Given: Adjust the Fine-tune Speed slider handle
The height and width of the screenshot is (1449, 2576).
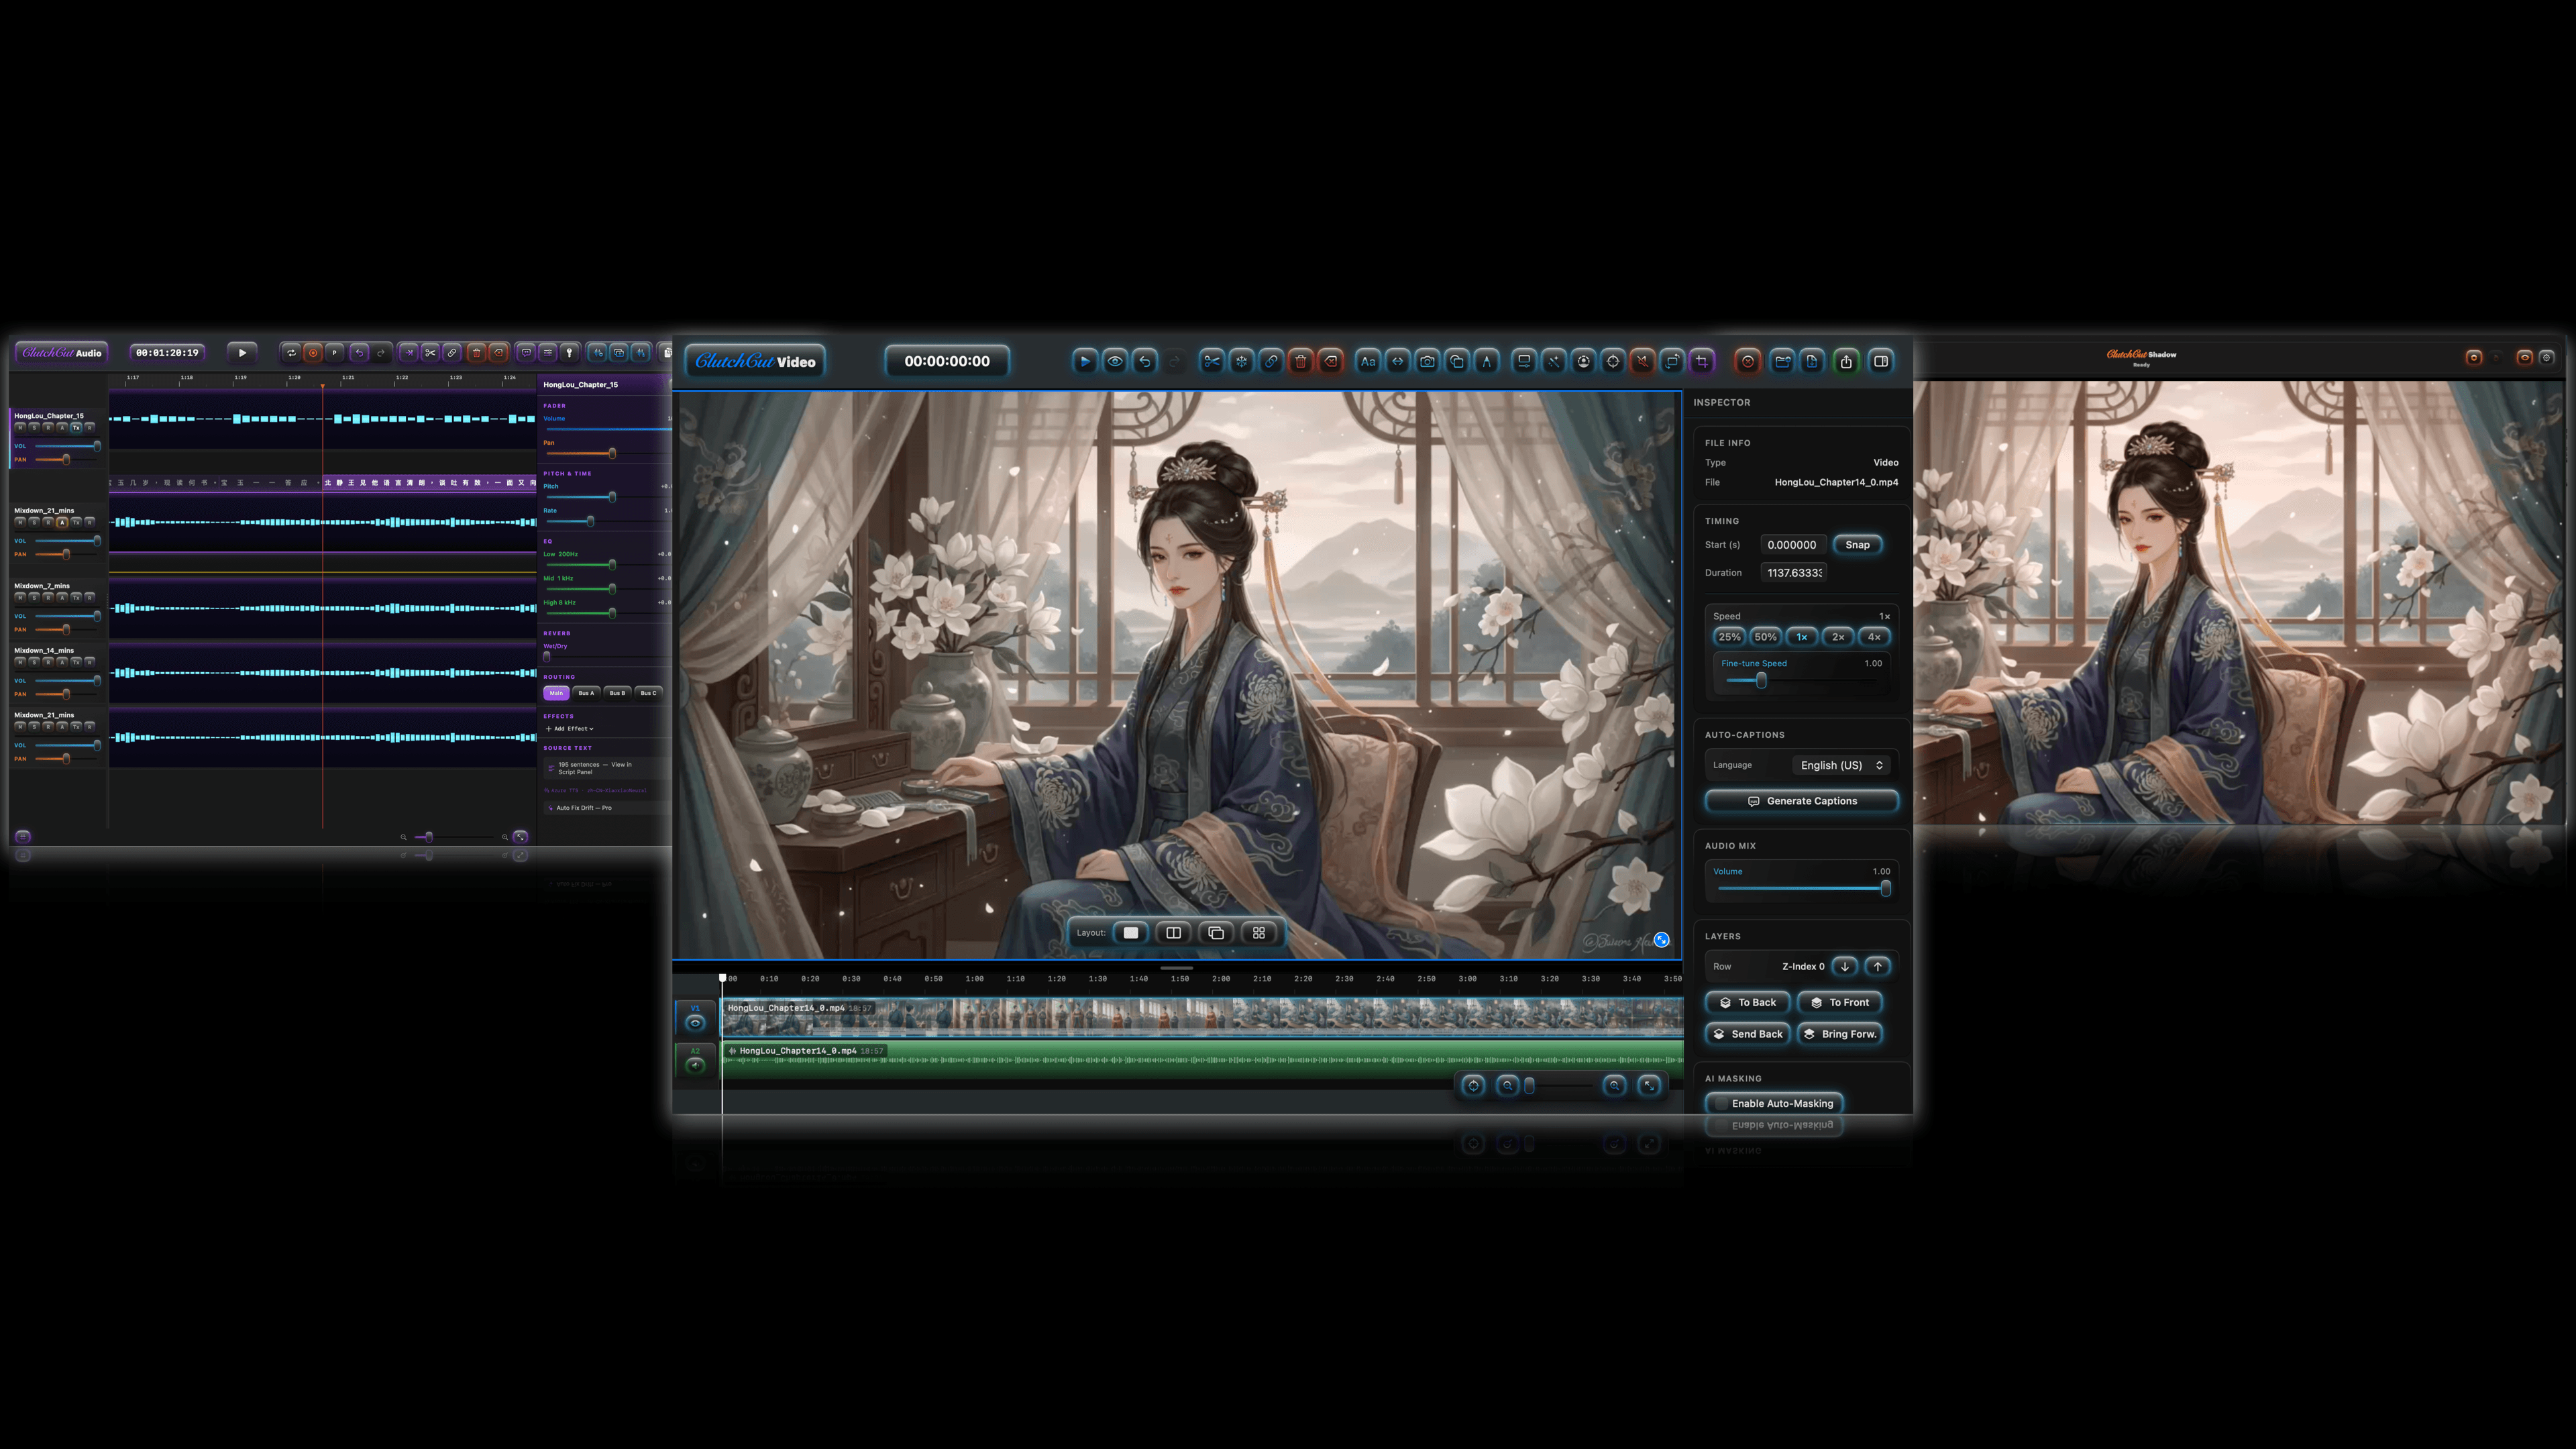Looking at the screenshot, I should click(1761, 680).
